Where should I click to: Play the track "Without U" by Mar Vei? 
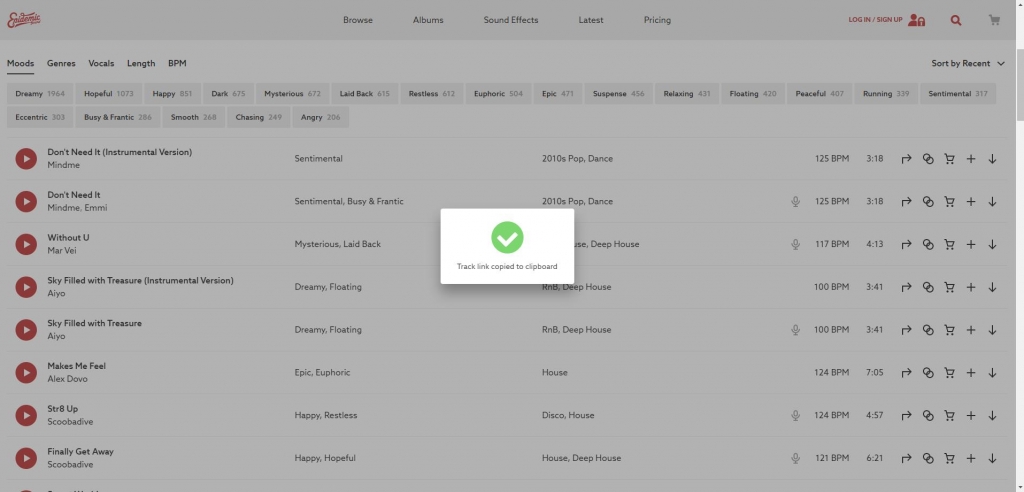(26, 244)
